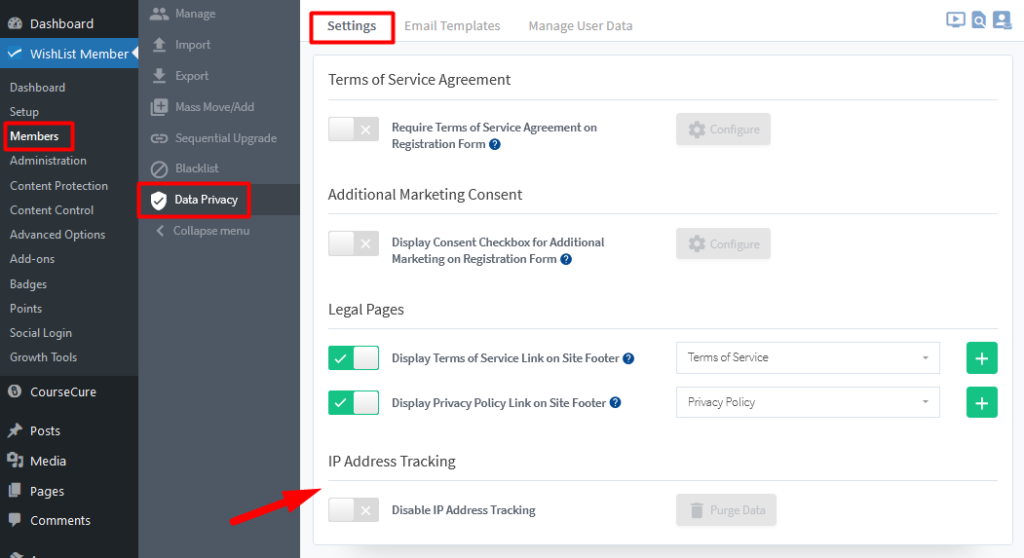Click the search help icon at top right
1024x558 pixels.
pos(978,20)
